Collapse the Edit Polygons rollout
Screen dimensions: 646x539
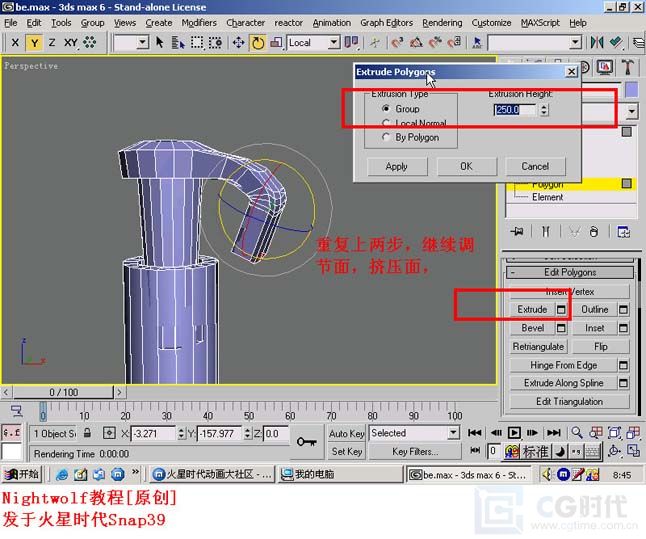tap(570, 272)
